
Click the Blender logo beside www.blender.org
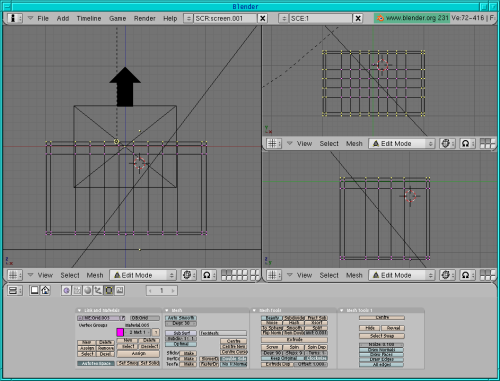pyautogui.click(x=380, y=18)
